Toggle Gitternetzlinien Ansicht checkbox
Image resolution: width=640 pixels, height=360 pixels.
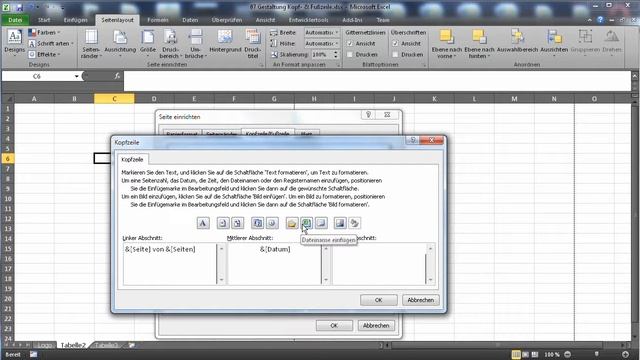(x=350, y=43)
